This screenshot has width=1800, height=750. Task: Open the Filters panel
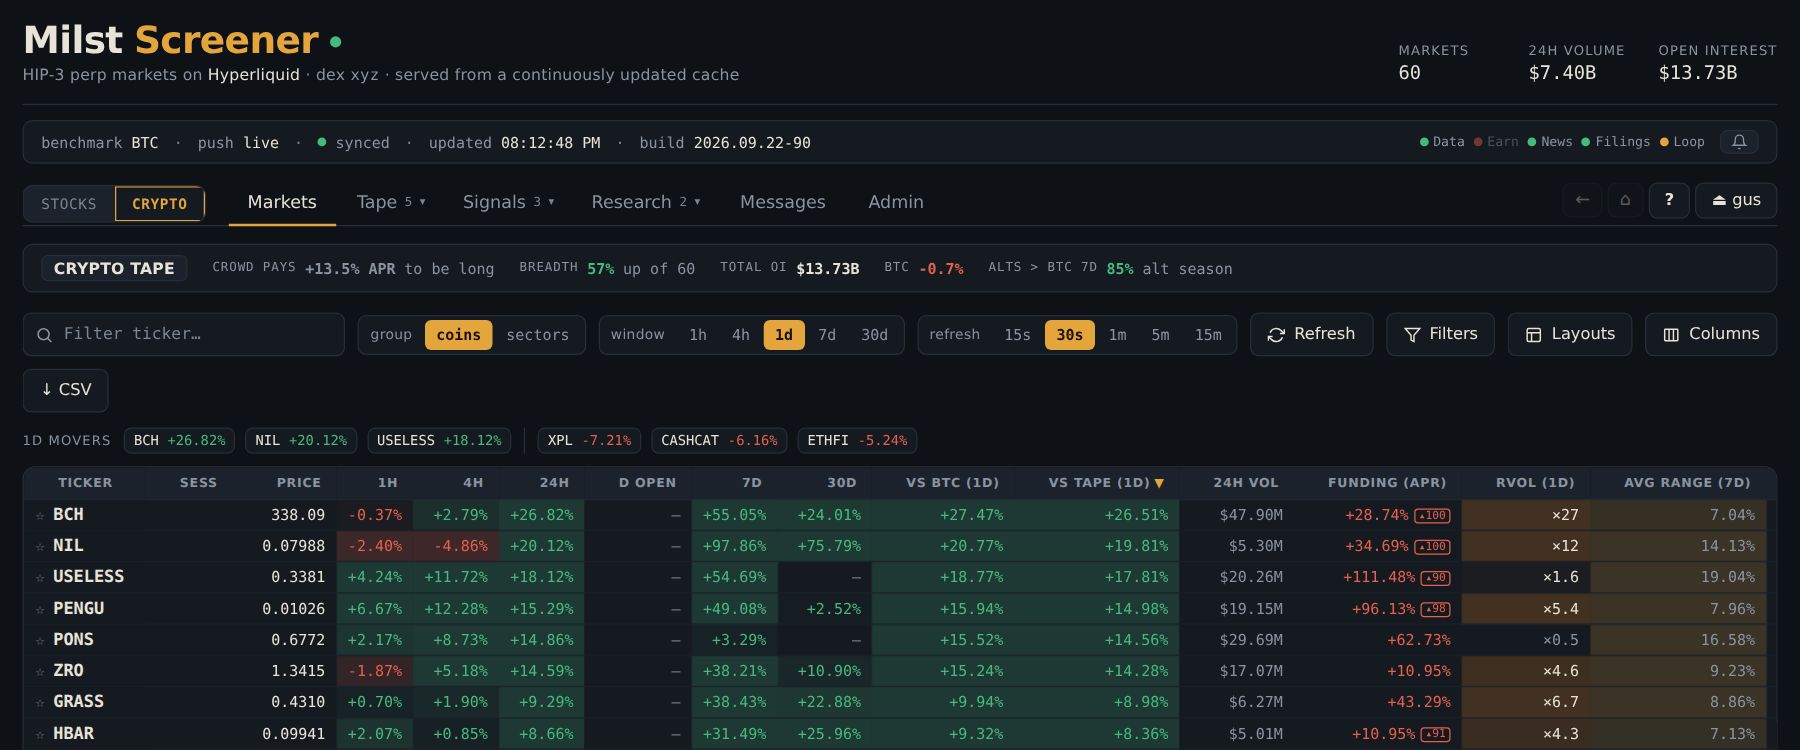(x=1440, y=334)
